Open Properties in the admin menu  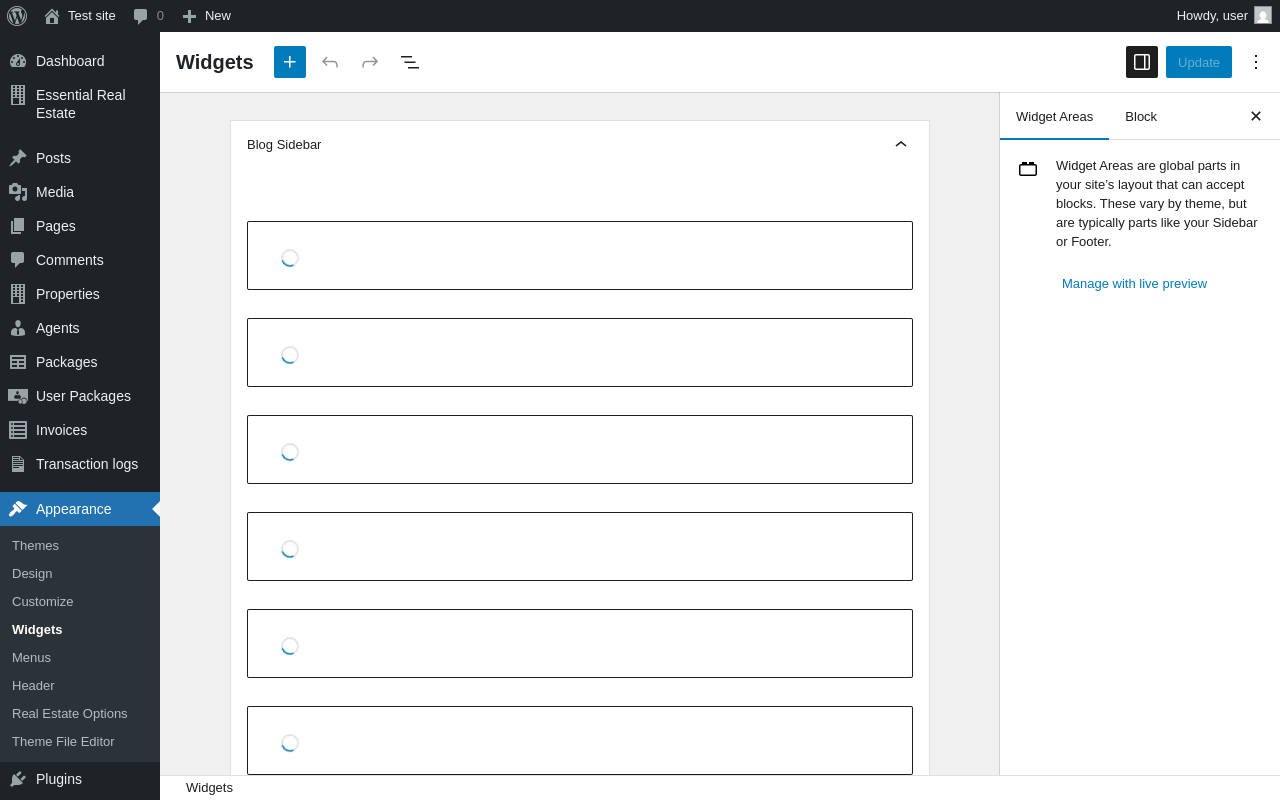(x=67, y=294)
